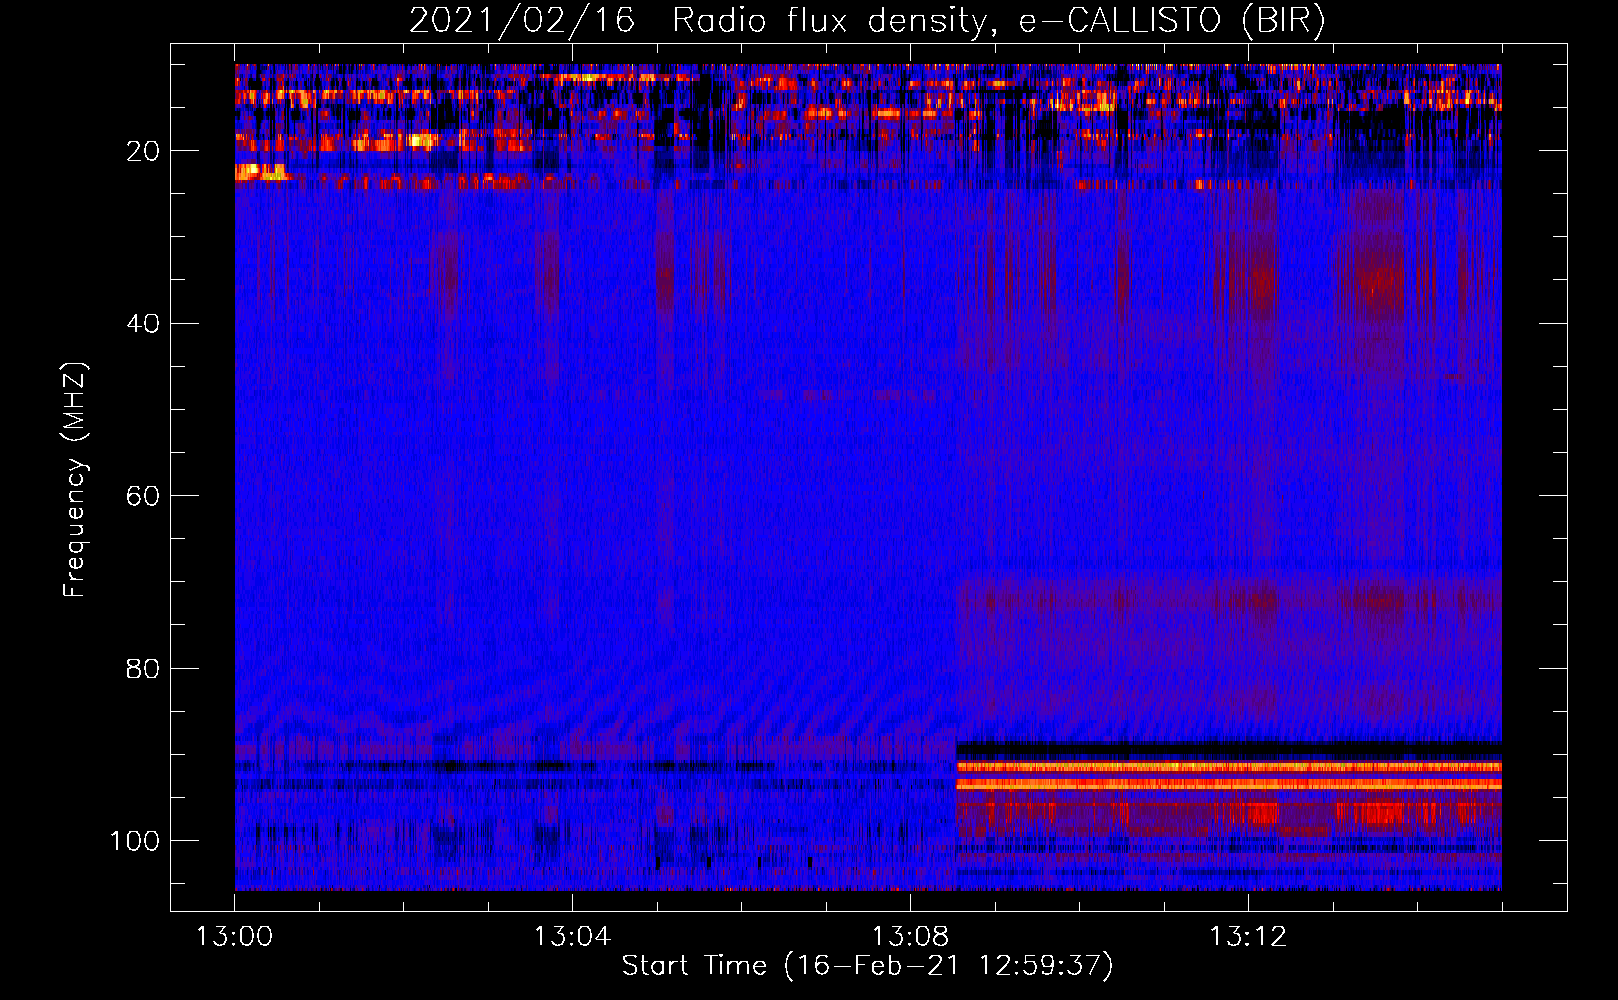Click the 60 frequency tick label

[143, 496]
